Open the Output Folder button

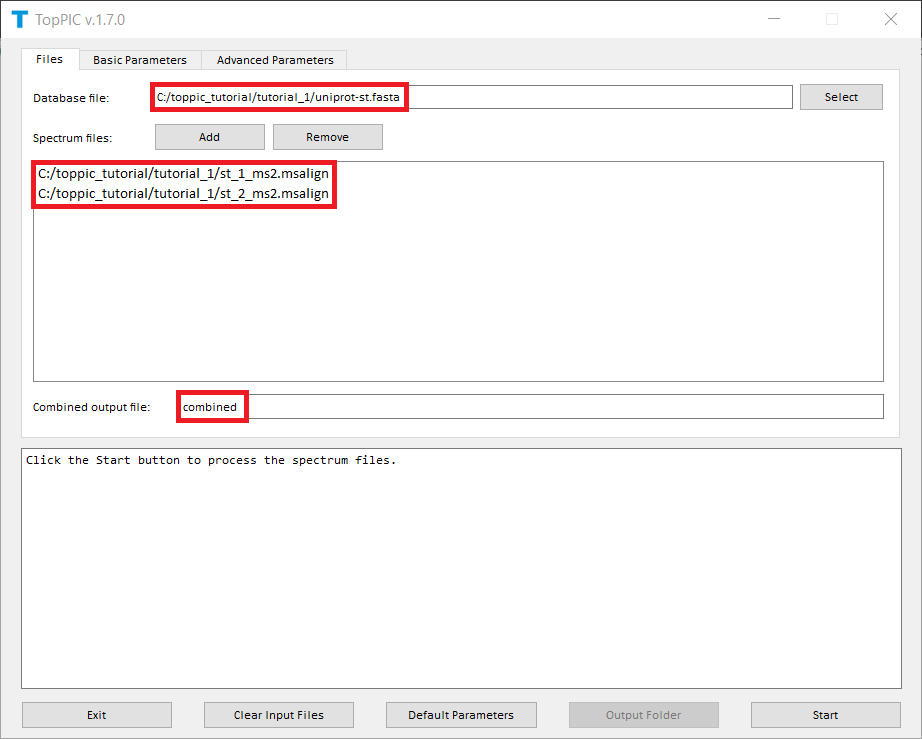coord(643,715)
